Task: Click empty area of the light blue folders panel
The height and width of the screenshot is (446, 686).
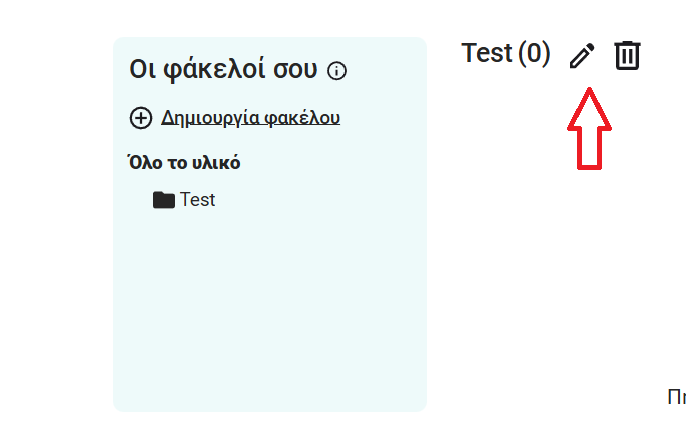Action: [270, 310]
